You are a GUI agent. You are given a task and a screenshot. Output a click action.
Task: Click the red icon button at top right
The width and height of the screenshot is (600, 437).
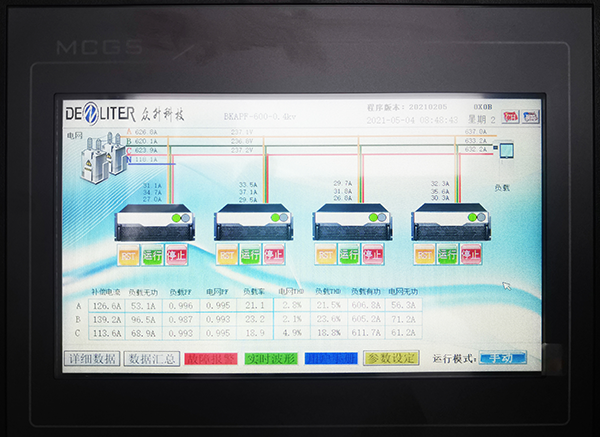click(x=509, y=117)
